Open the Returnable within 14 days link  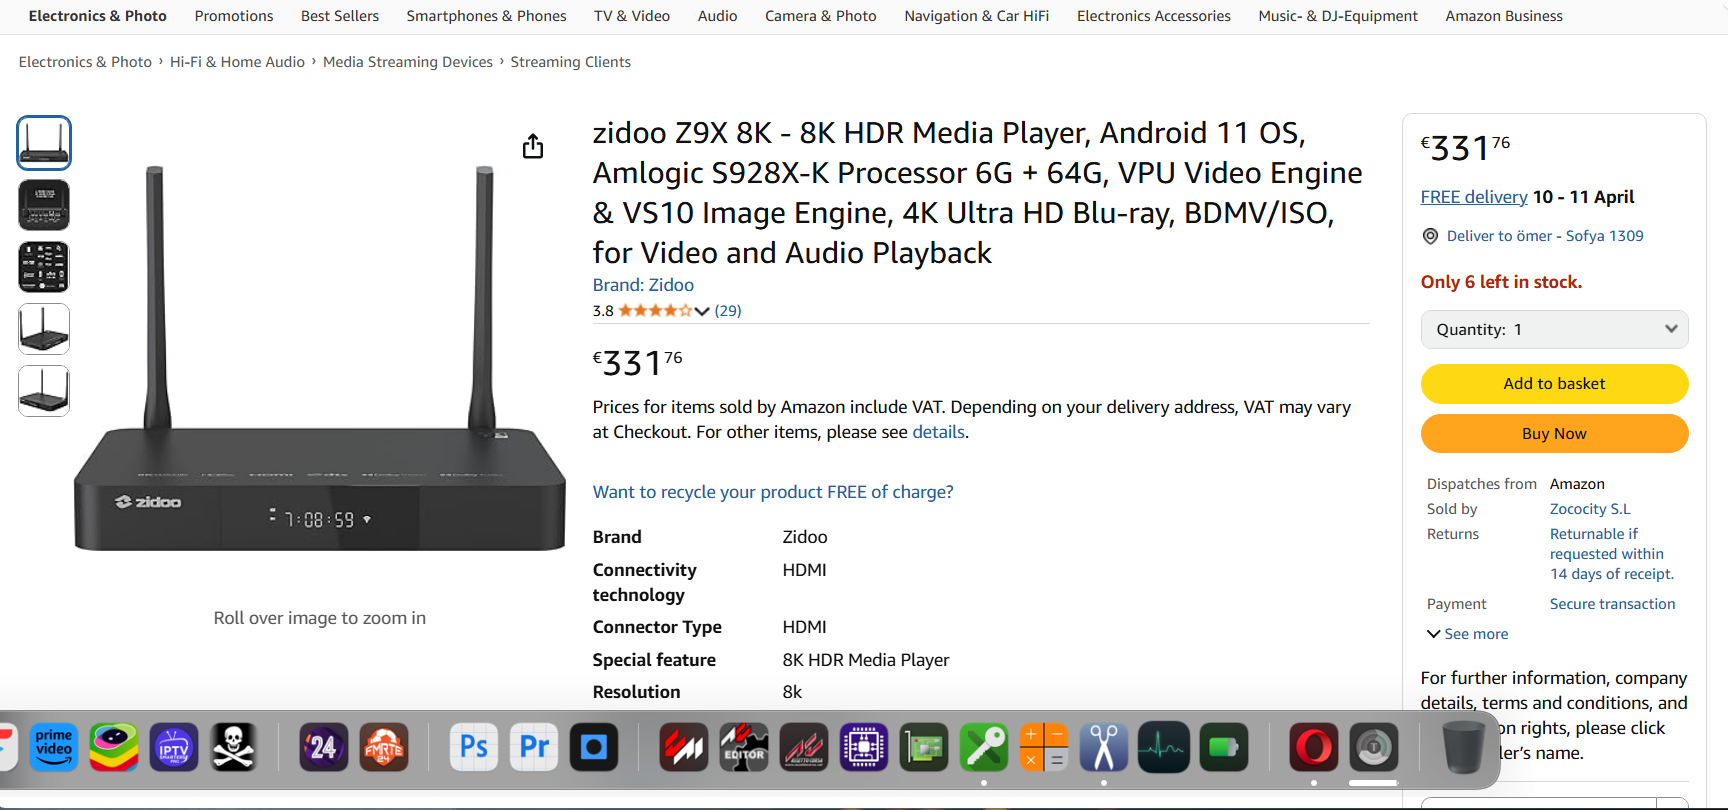[x=1612, y=554]
